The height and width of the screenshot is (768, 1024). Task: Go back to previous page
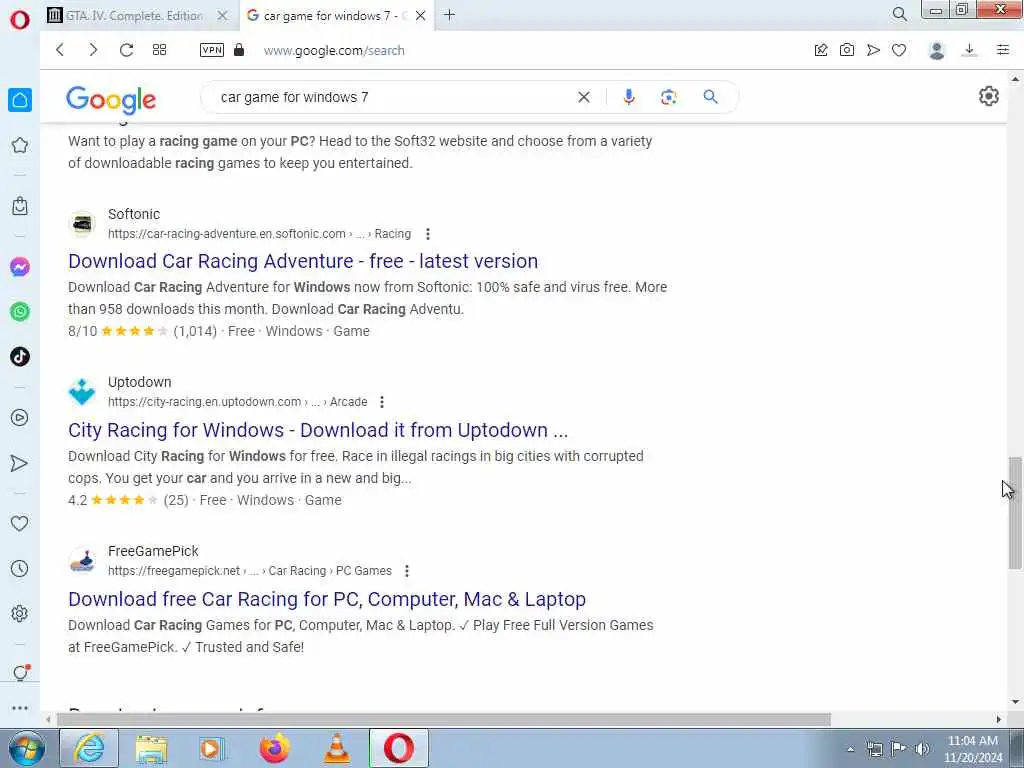coord(60,50)
